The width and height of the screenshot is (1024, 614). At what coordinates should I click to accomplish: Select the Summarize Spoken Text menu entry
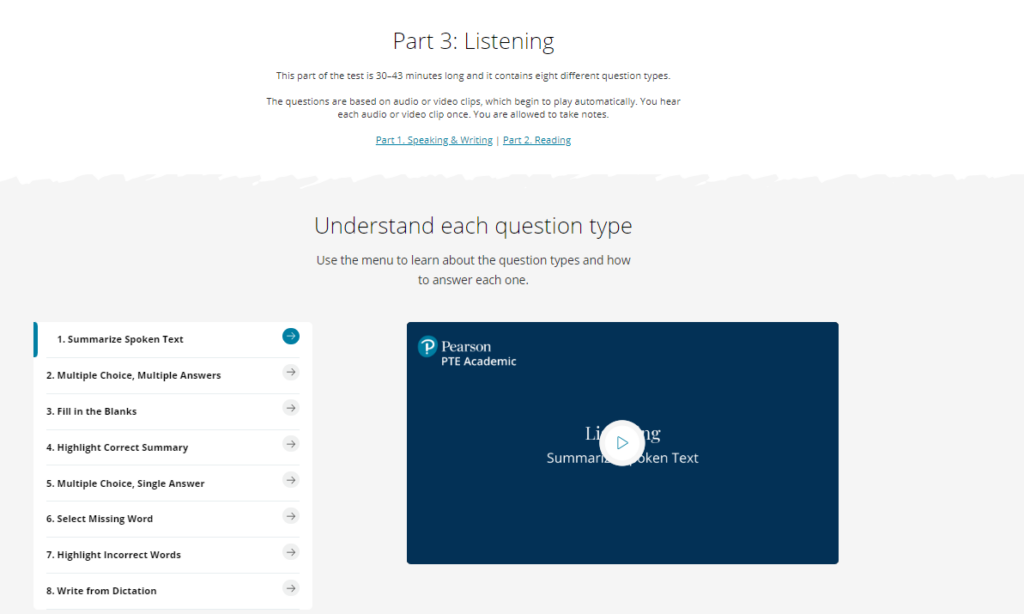point(120,339)
